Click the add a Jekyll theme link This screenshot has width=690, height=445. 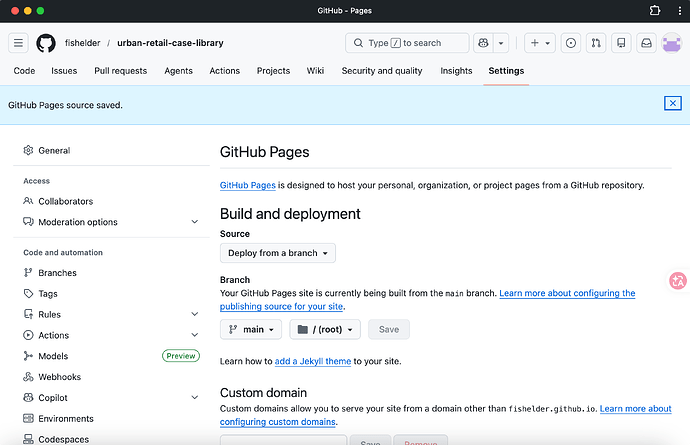(313, 361)
